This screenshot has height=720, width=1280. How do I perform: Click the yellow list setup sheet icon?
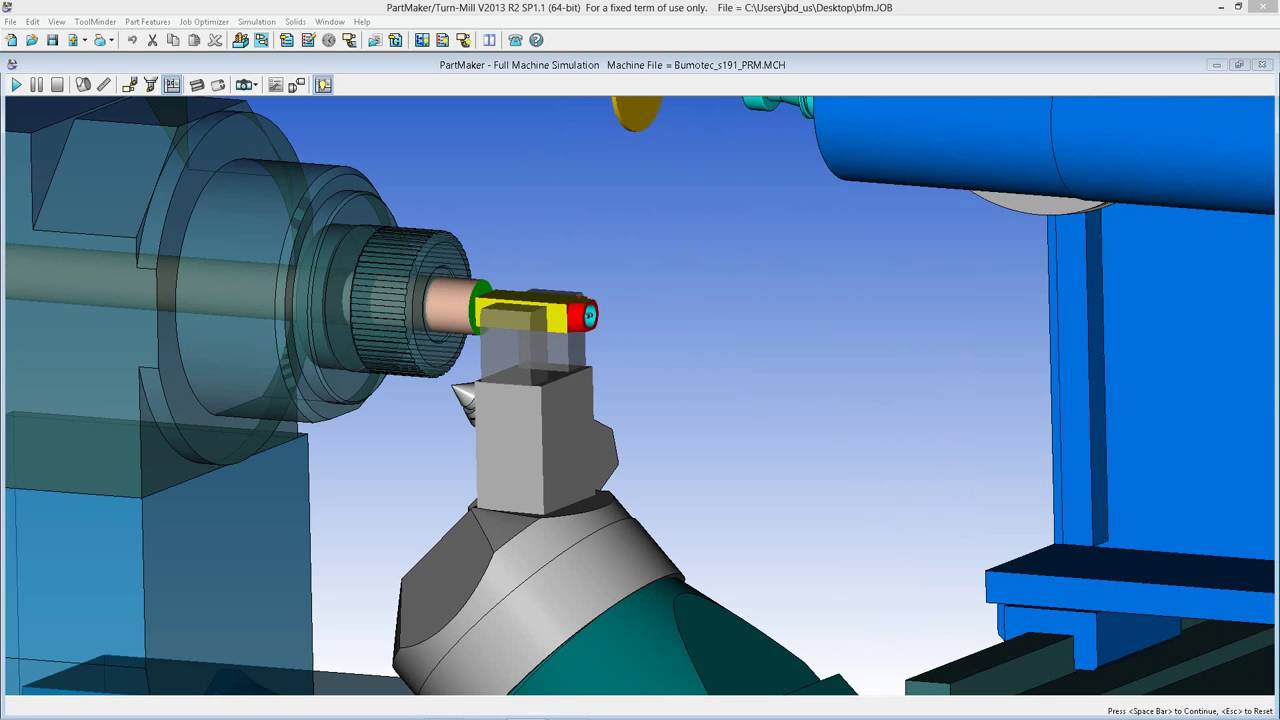pos(443,40)
